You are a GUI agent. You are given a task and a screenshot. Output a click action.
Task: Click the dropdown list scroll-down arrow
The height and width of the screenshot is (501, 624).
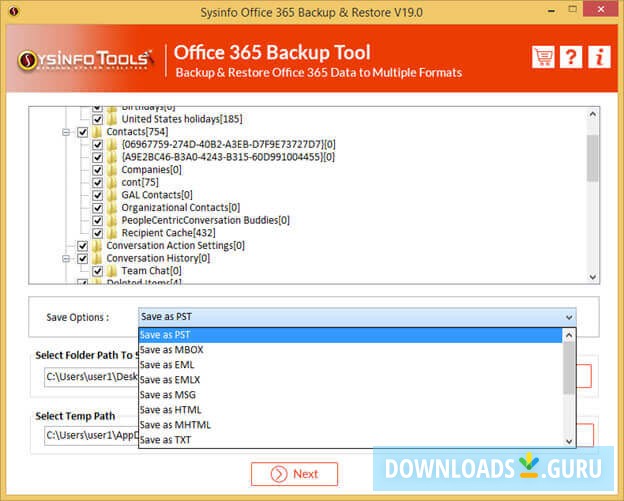tap(569, 441)
